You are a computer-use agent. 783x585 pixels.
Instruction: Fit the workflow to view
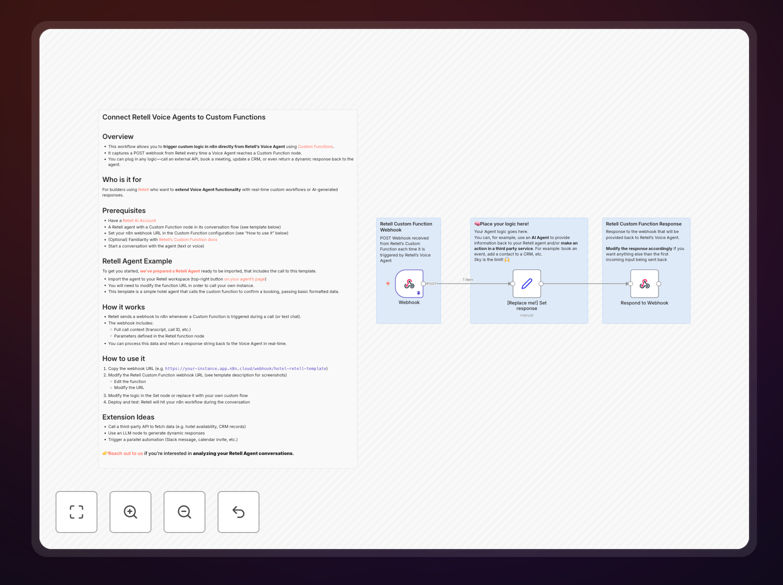coord(76,512)
